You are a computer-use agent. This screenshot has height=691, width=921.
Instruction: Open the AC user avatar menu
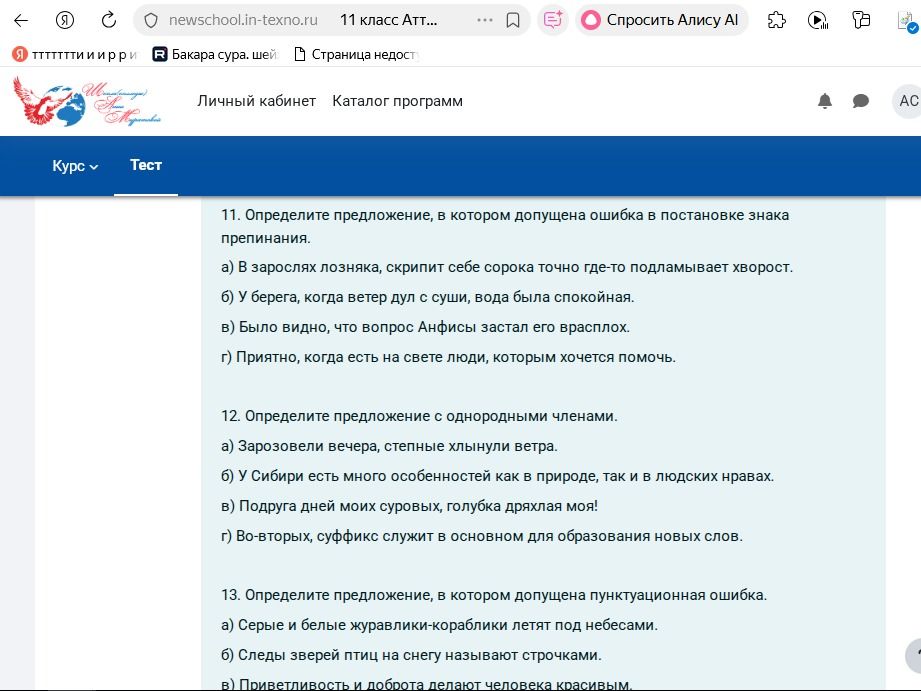(x=907, y=101)
